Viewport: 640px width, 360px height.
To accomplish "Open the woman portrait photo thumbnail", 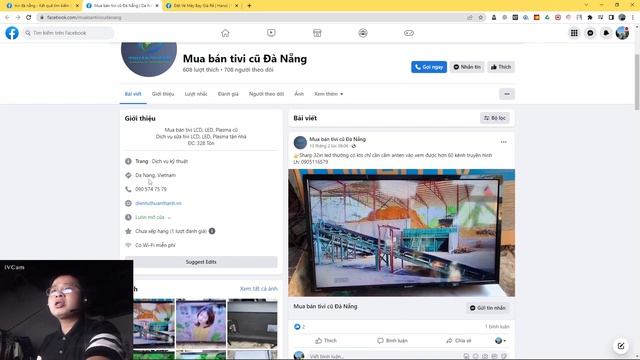I will [201, 323].
